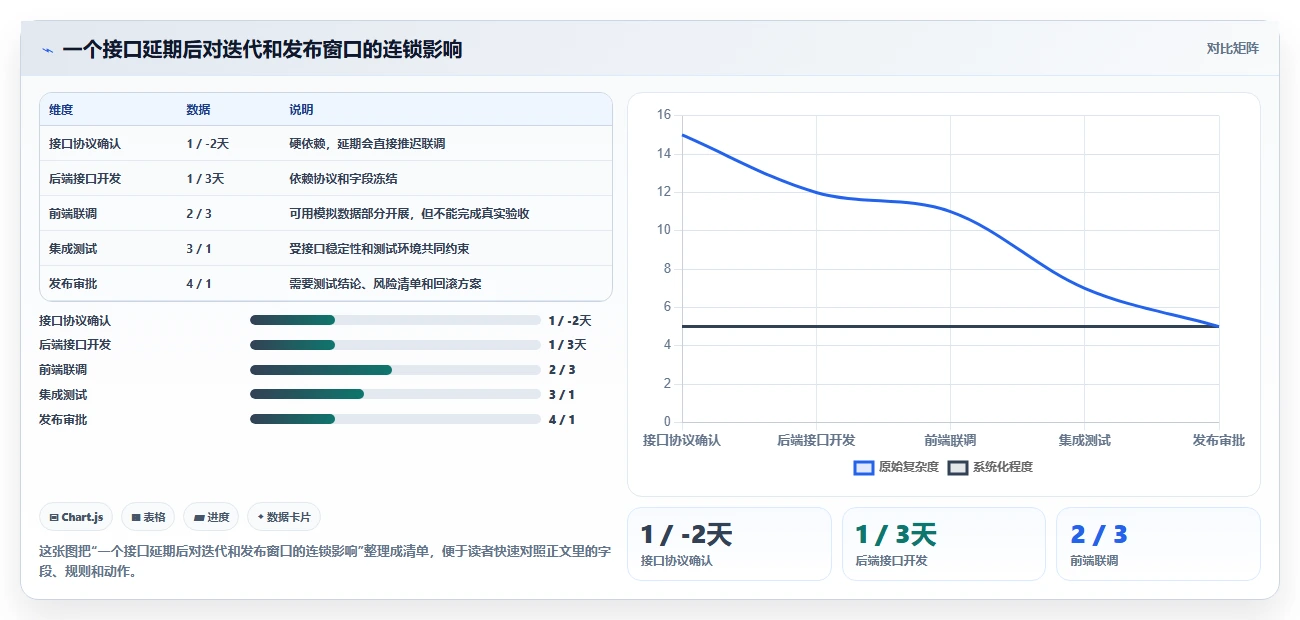Click the flat dark 系统化程度 line in chart
1300x620 pixels.
point(950,326)
